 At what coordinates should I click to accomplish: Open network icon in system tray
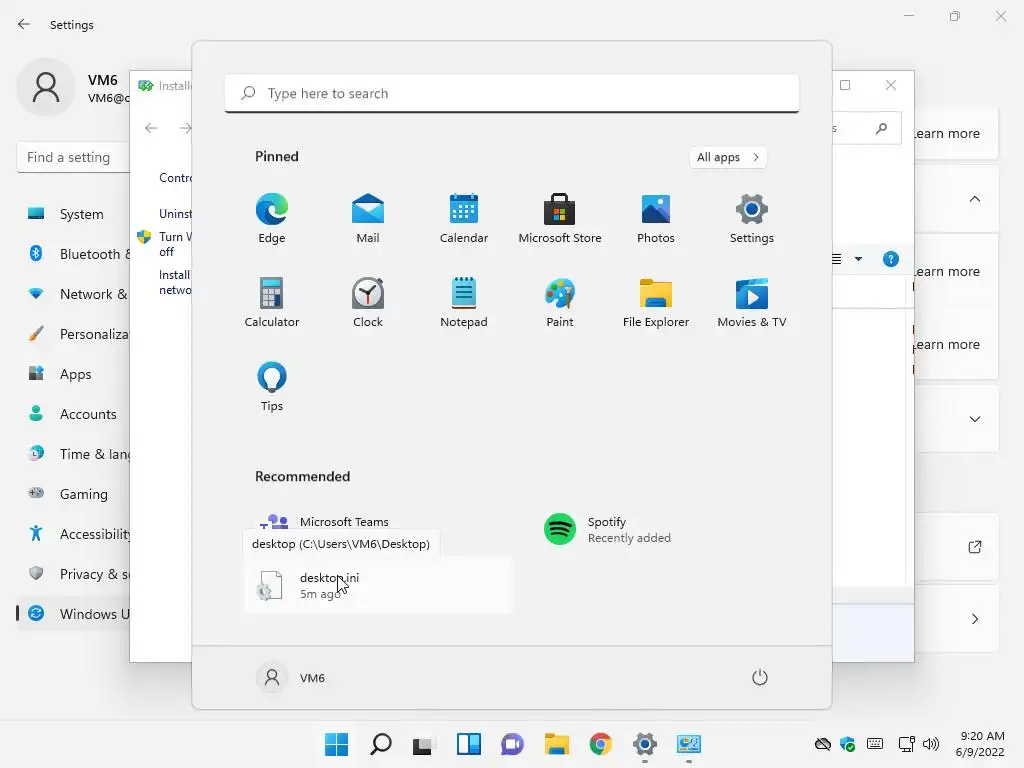click(906, 744)
